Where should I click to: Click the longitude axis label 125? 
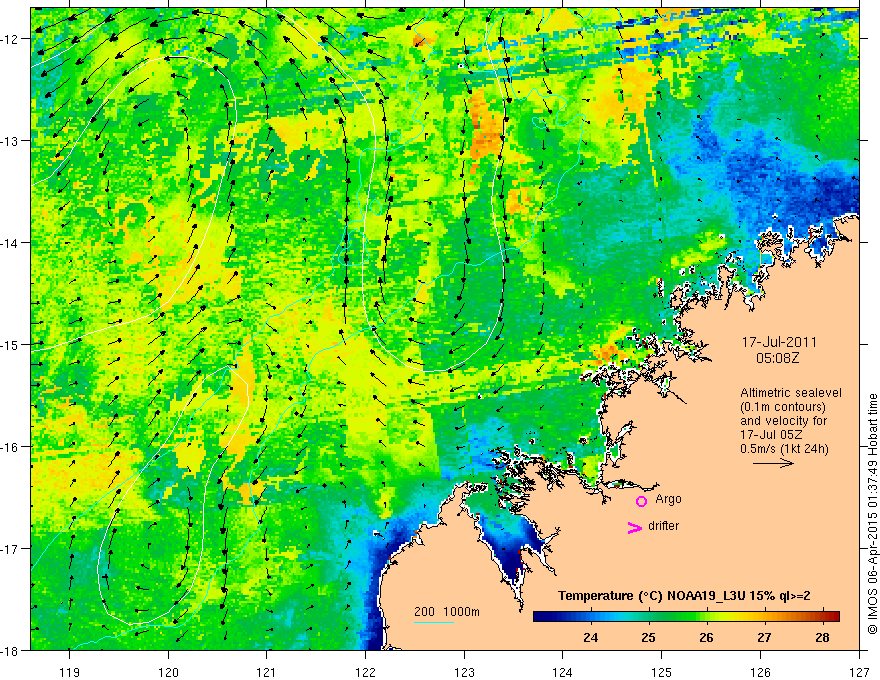pos(662,672)
